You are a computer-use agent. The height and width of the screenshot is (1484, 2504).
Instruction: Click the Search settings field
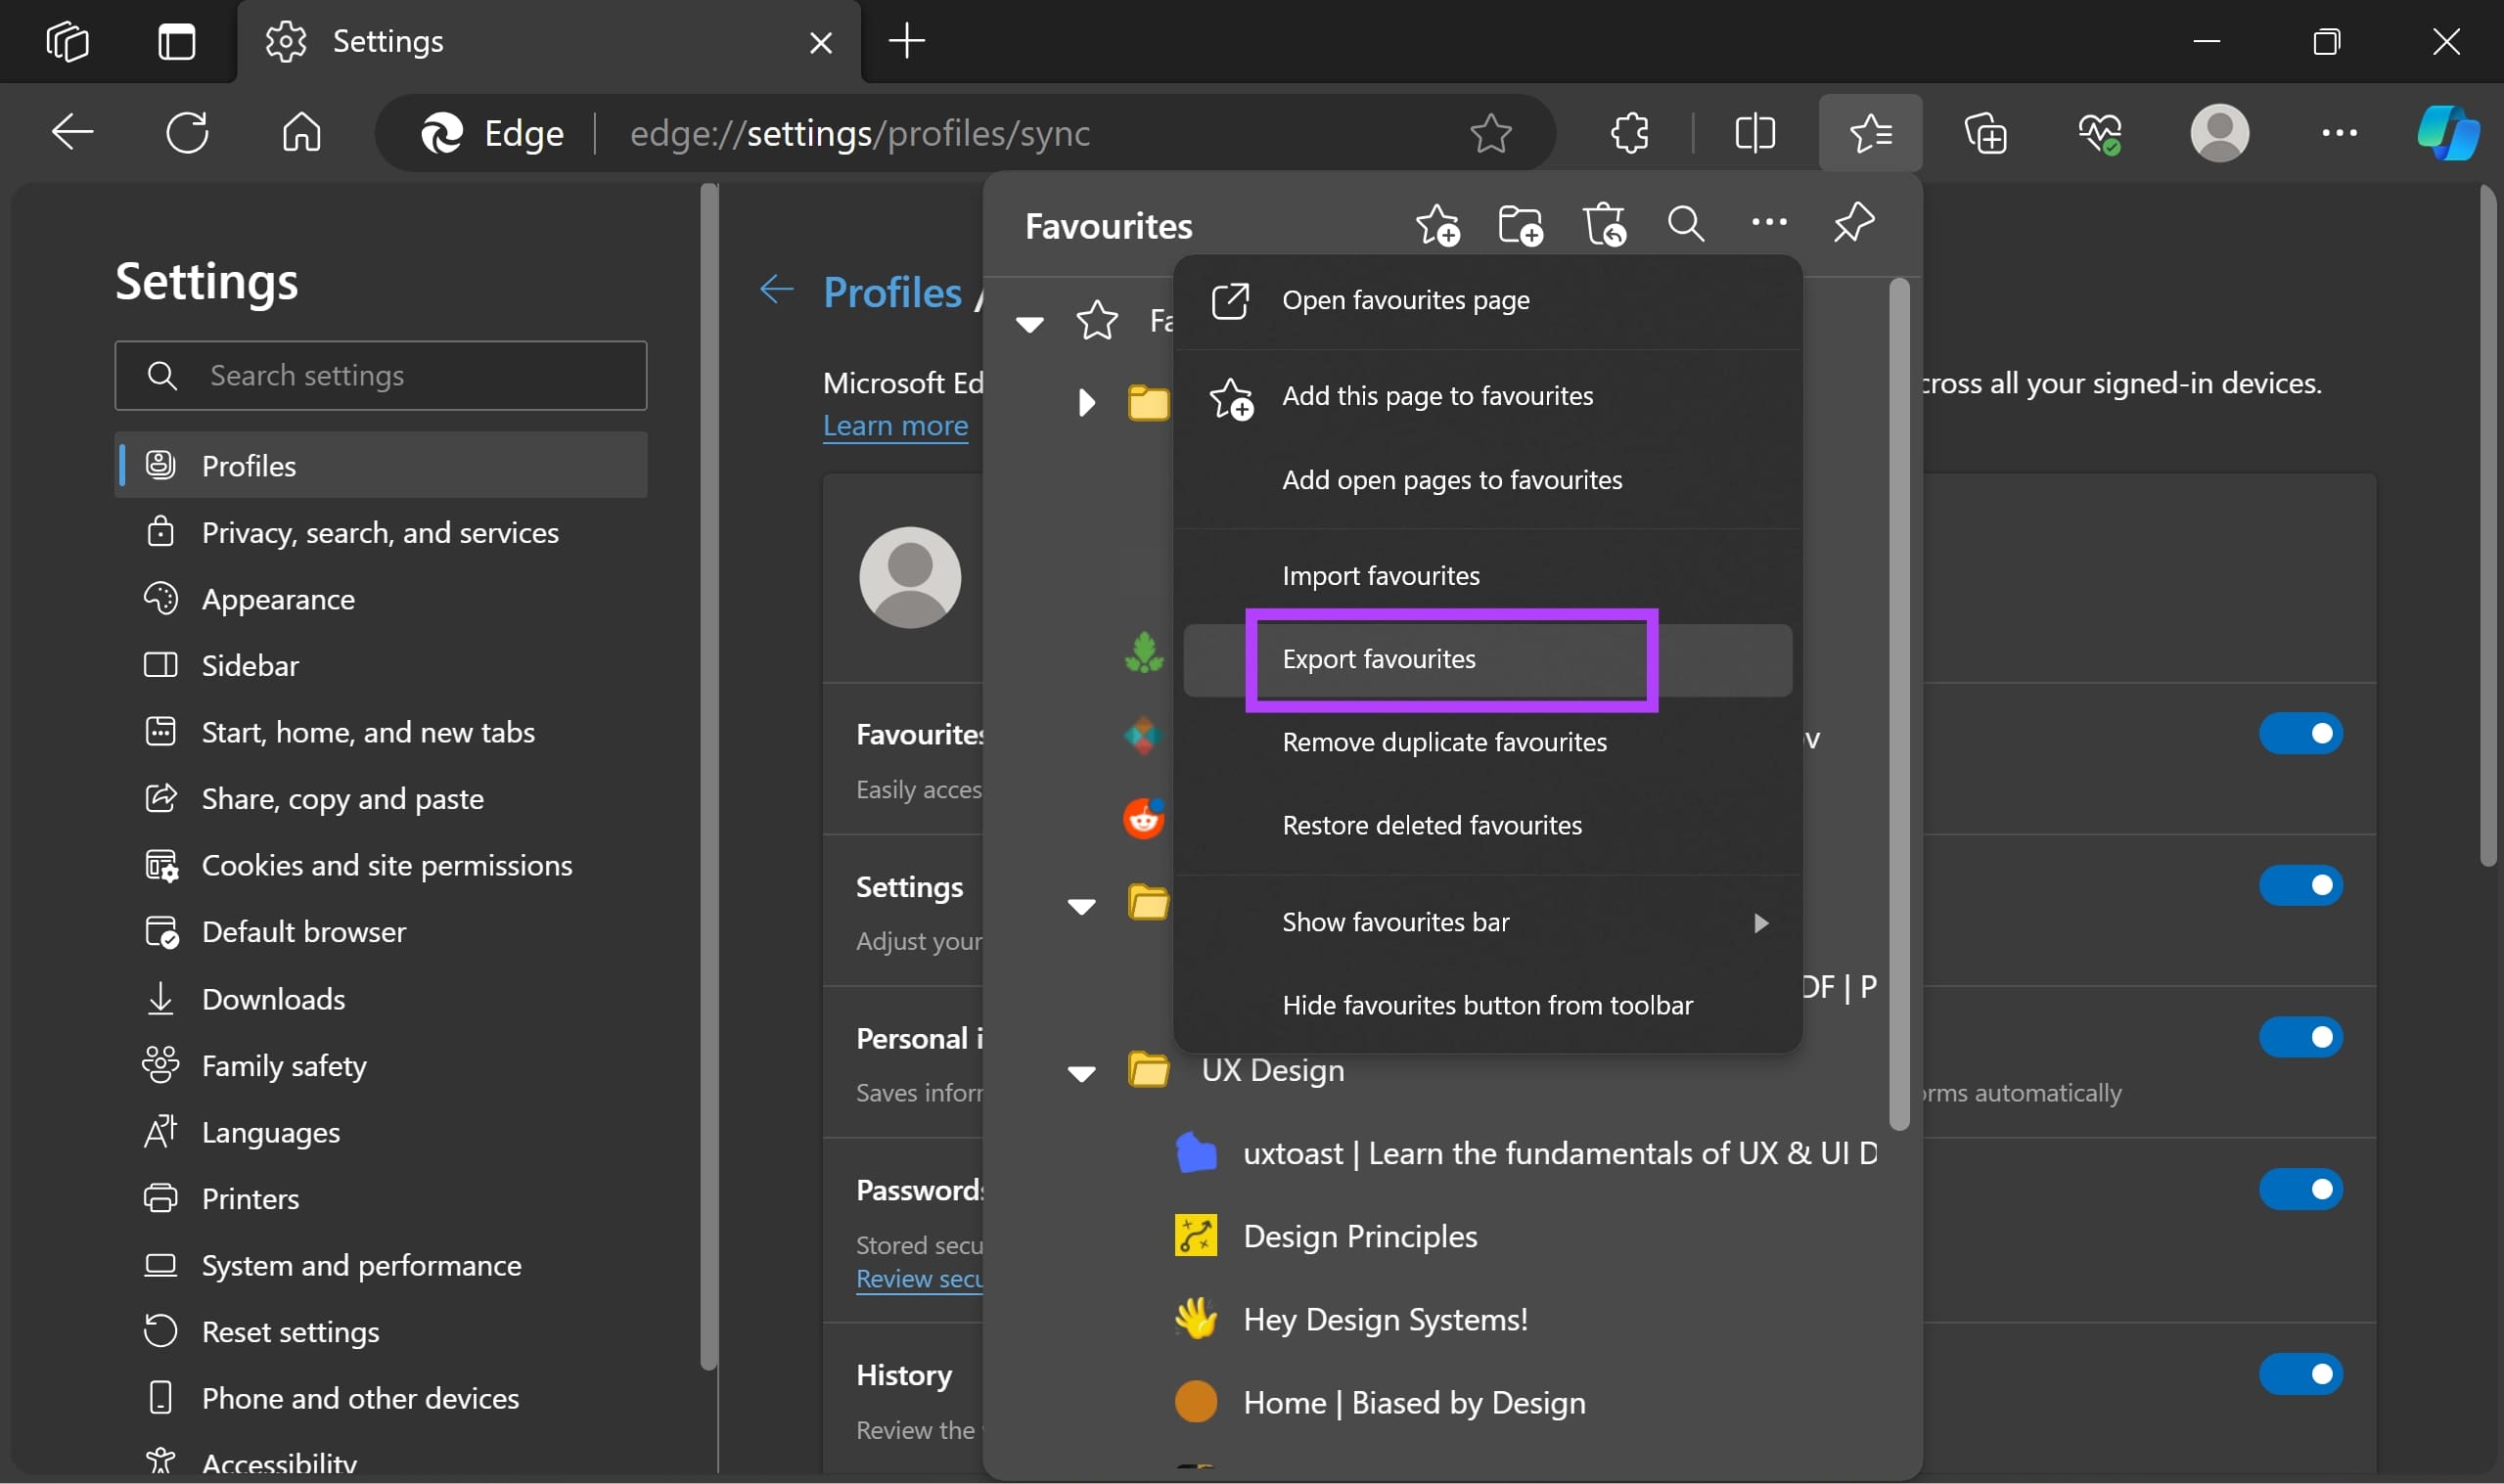[381, 375]
